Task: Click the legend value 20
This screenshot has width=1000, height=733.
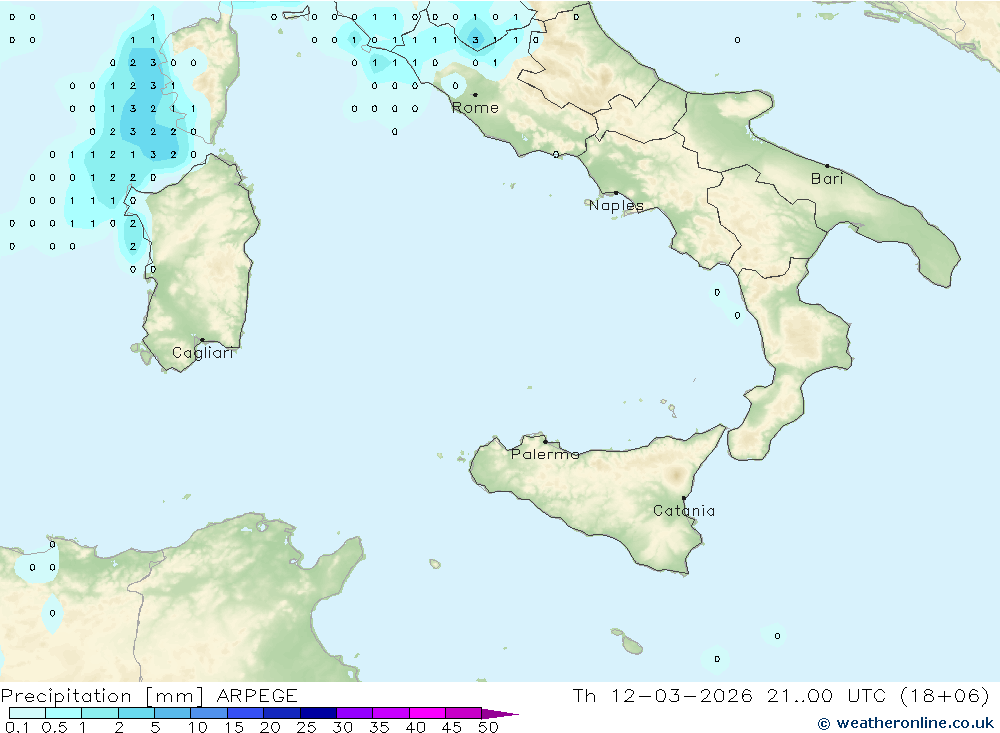Action: click(x=270, y=727)
